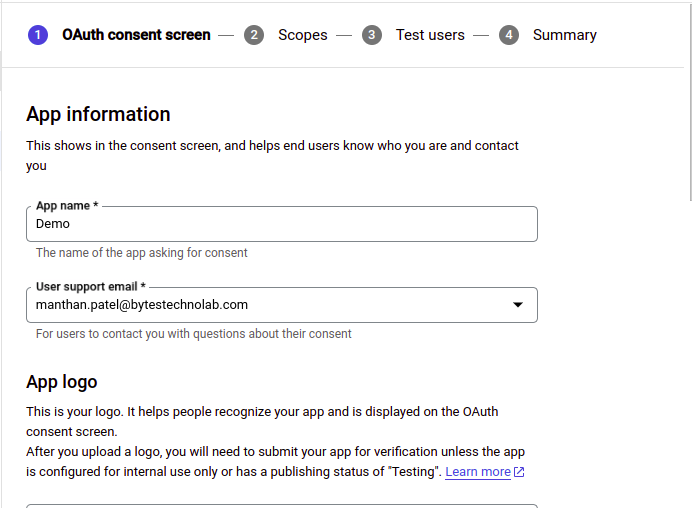The width and height of the screenshot is (692, 508).
Task: Click the logo upload box at bottom edge
Action: (x=282, y=506)
